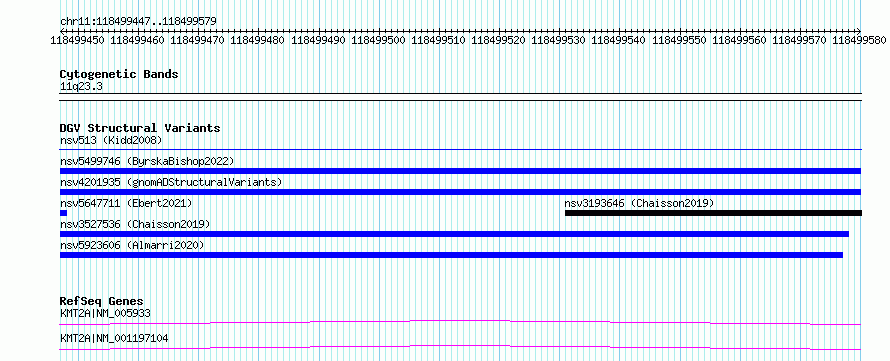Click ruler position 118499490
The height and width of the screenshot is (361, 890).
click(x=318, y=40)
